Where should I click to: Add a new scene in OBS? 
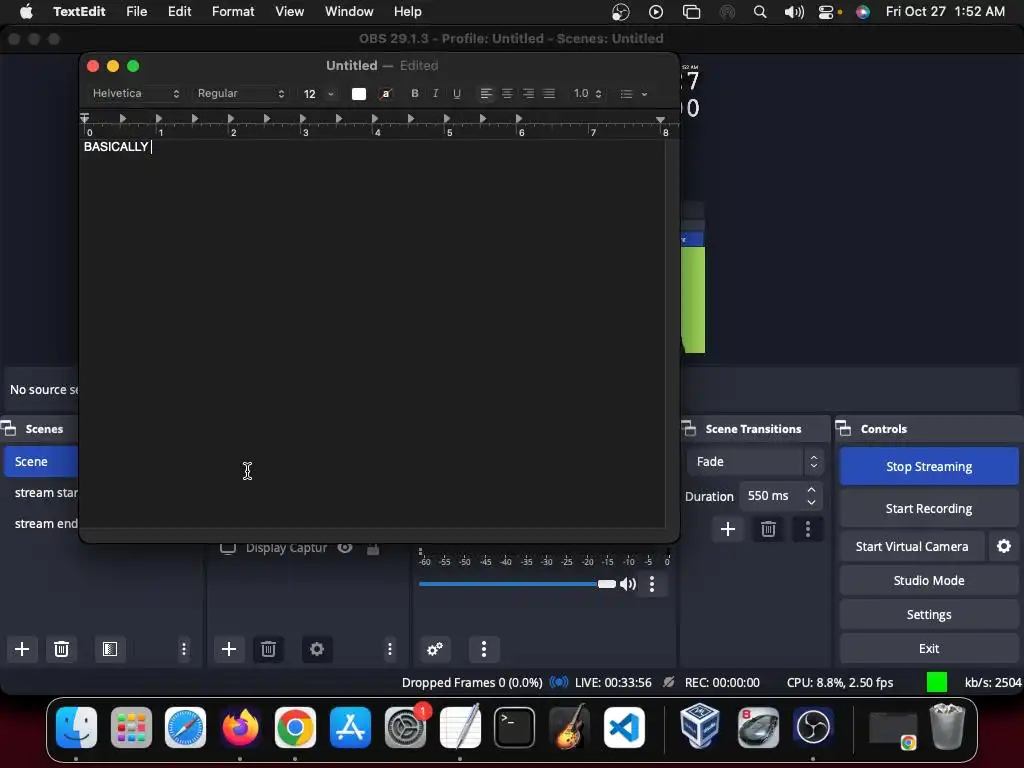(x=22, y=649)
